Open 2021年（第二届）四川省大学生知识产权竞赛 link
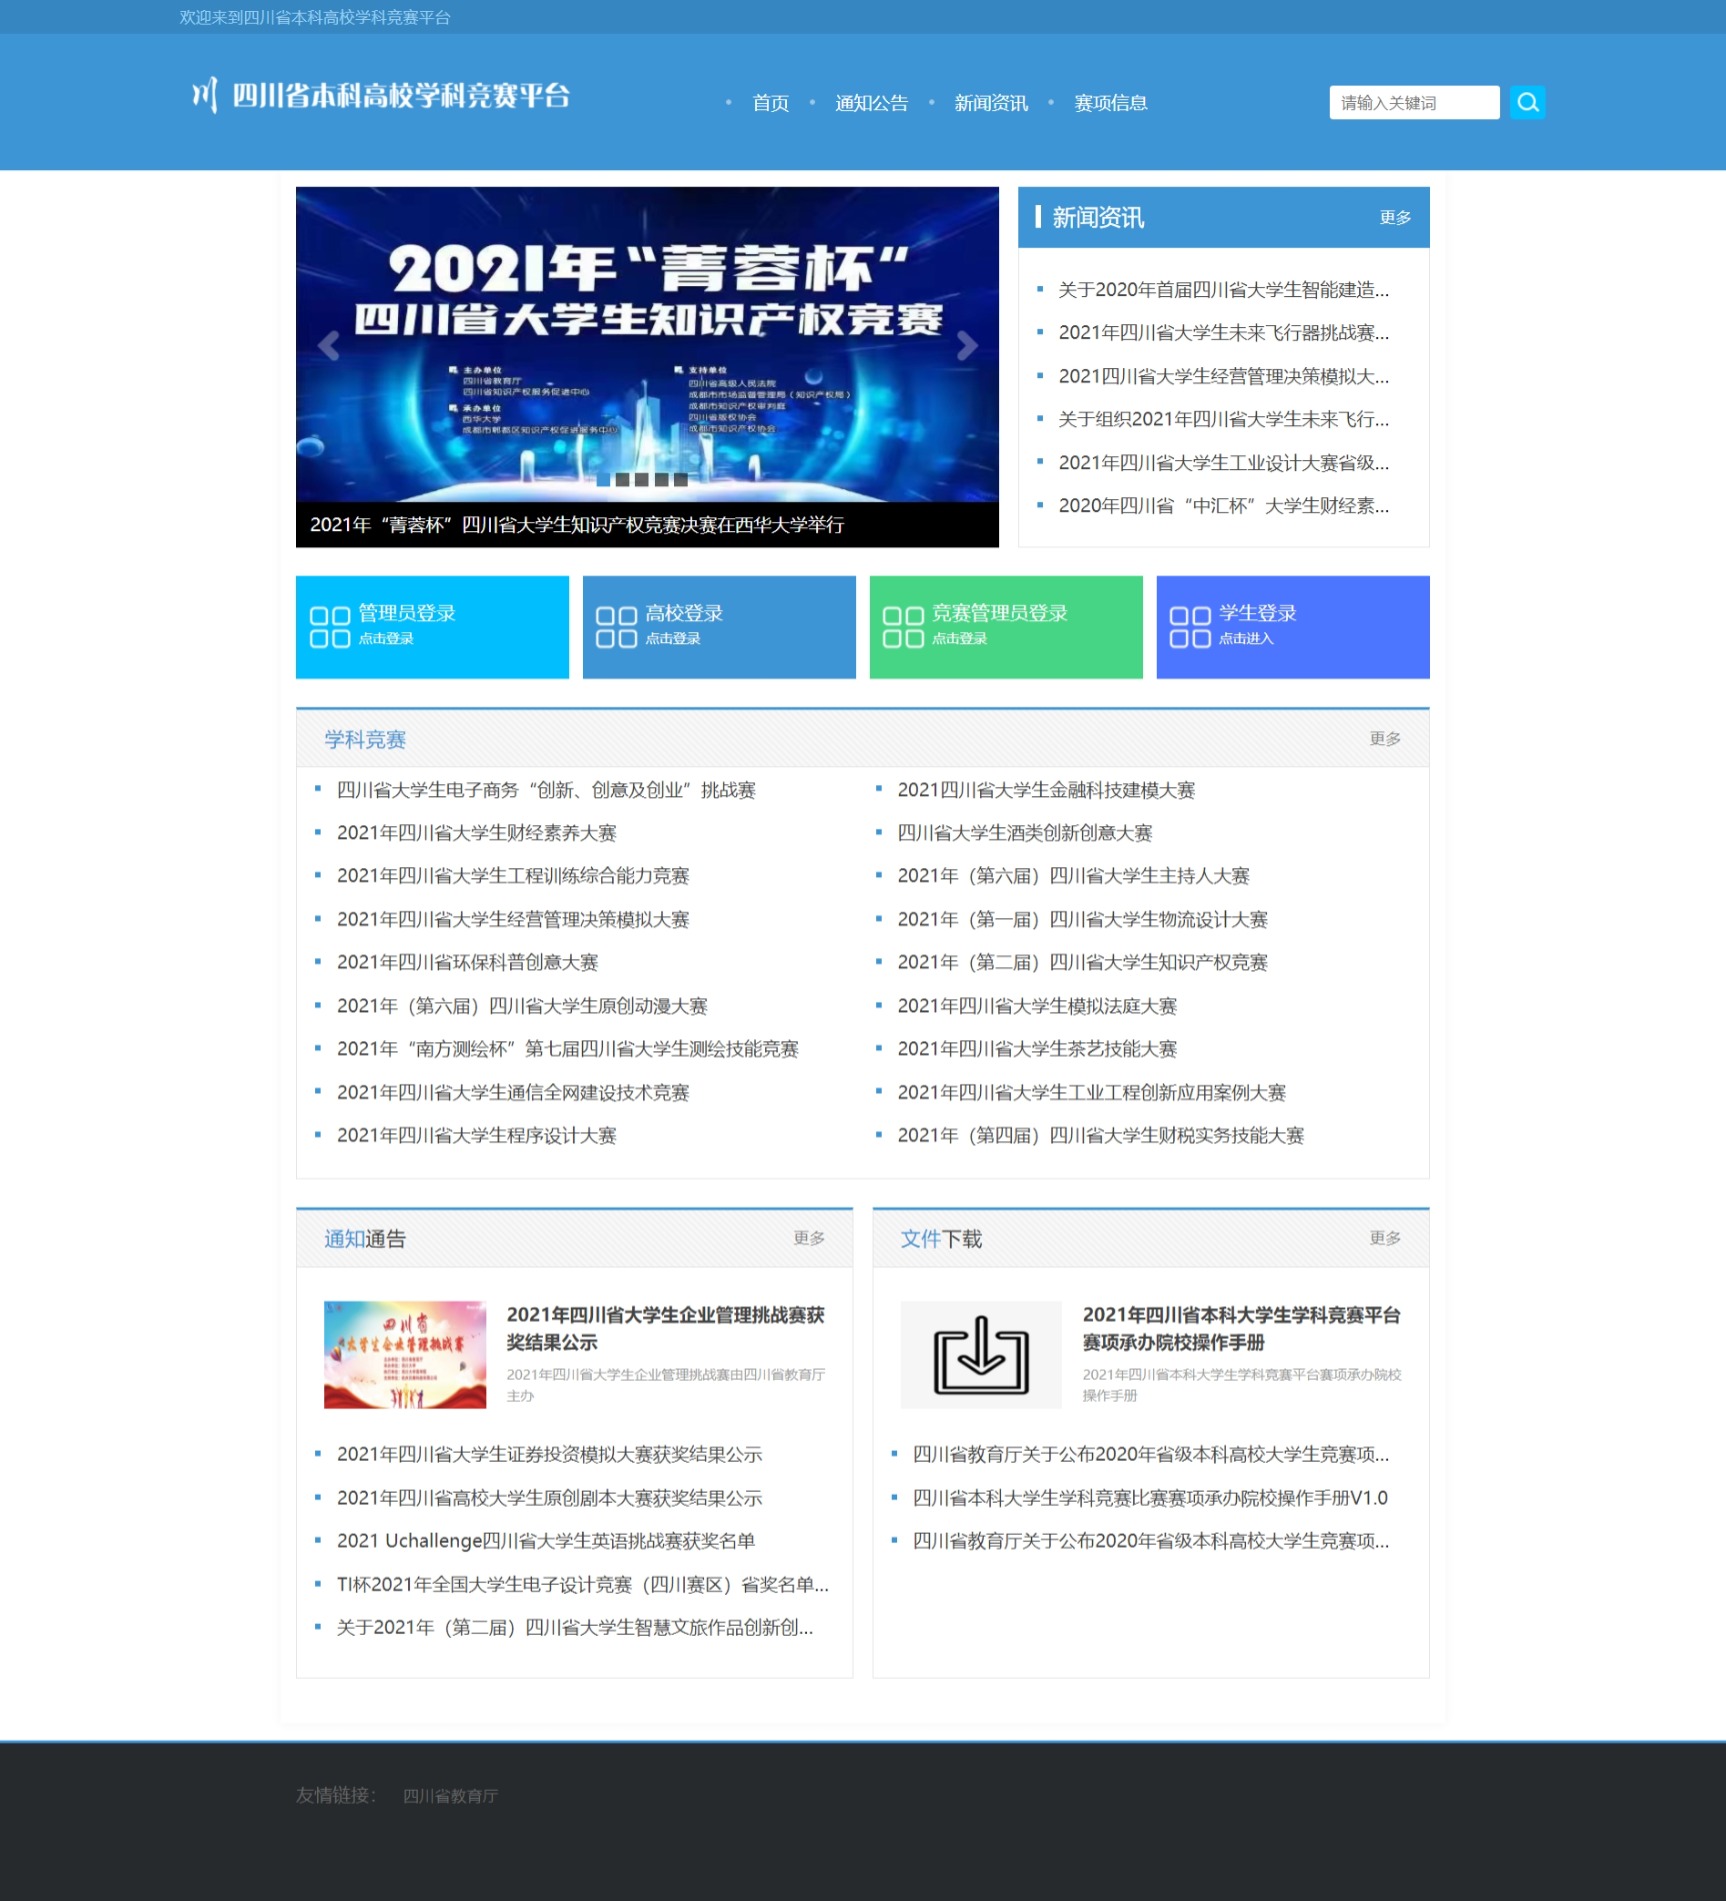 1082,962
